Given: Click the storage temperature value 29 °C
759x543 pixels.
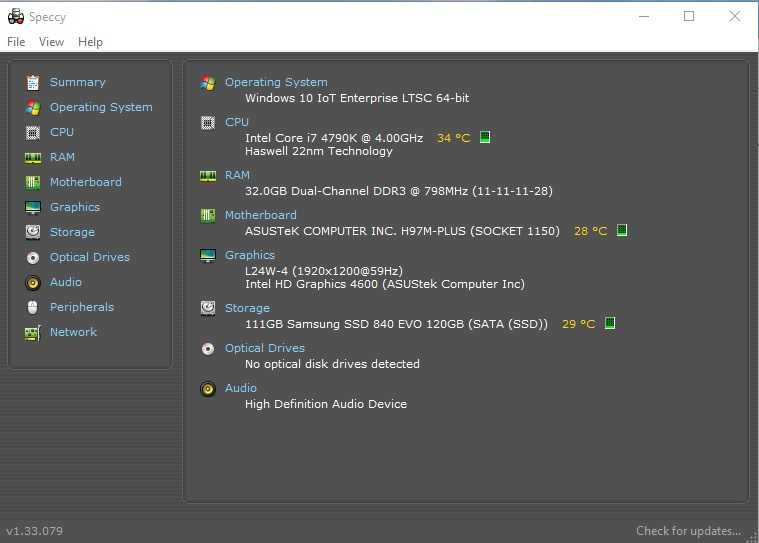Looking at the screenshot, I should 578,324.
